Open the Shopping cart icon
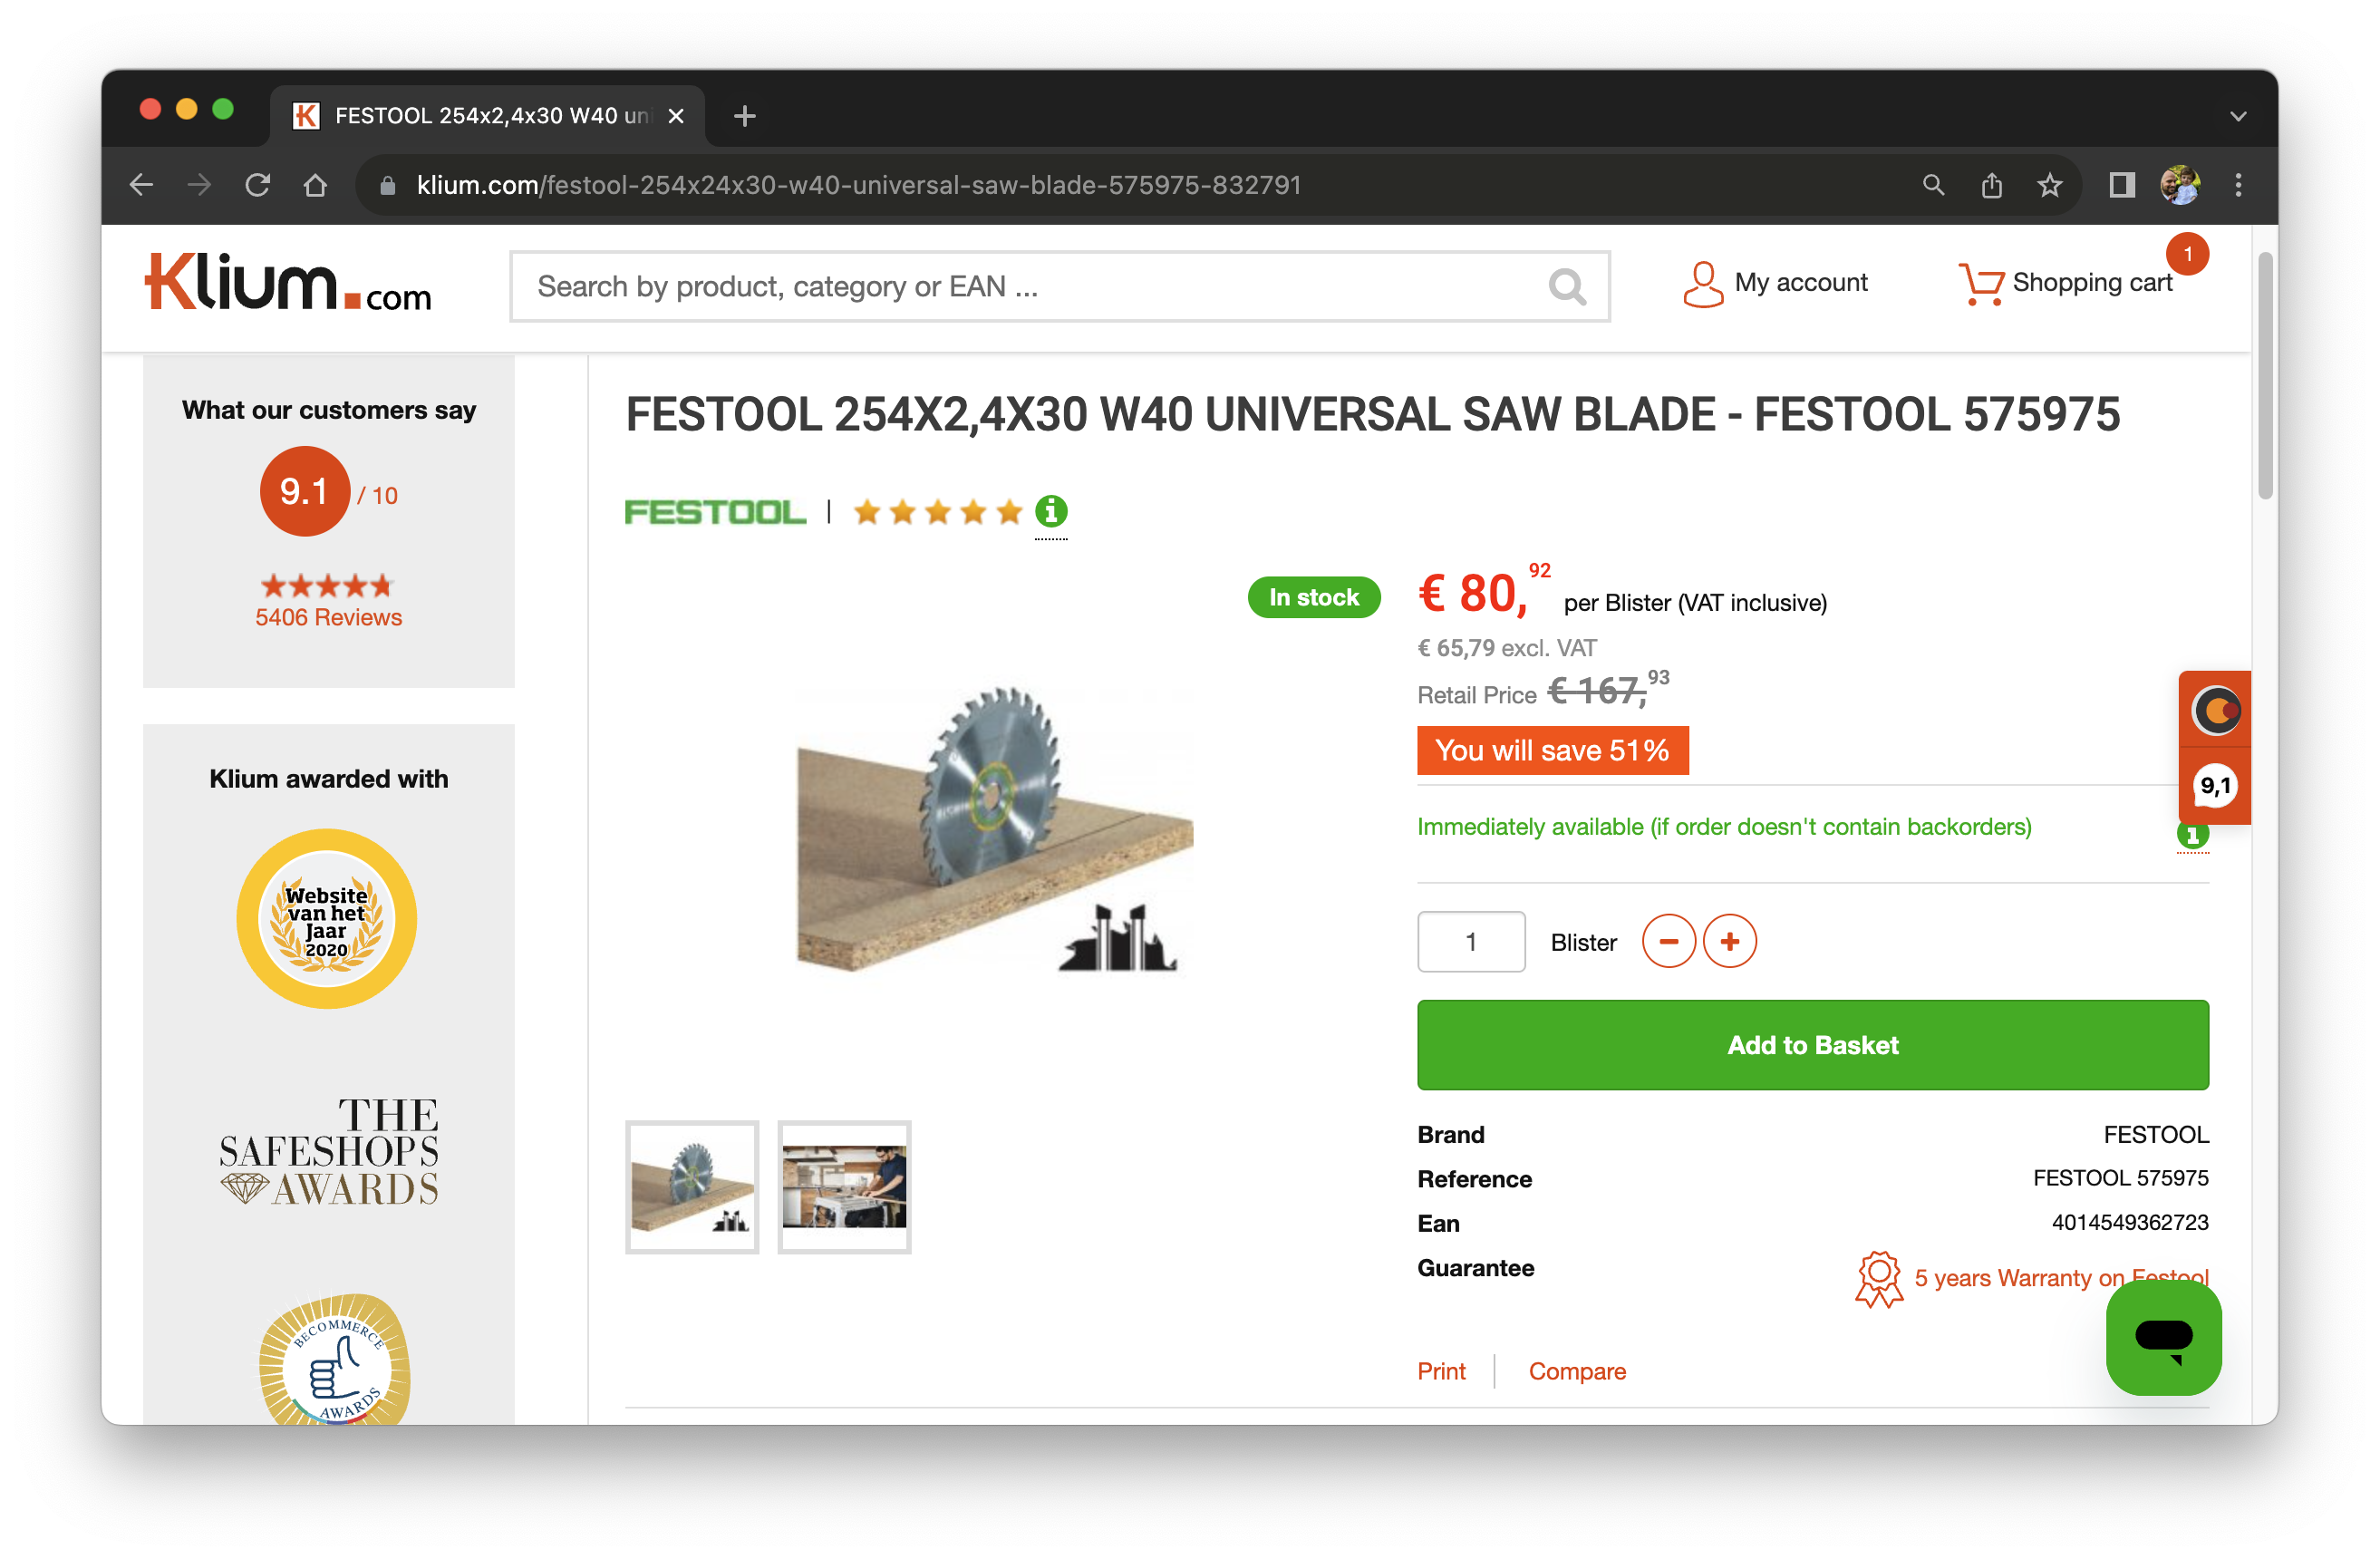Viewport: 2380px width, 1559px height. pyautogui.click(x=1982, y=283)
